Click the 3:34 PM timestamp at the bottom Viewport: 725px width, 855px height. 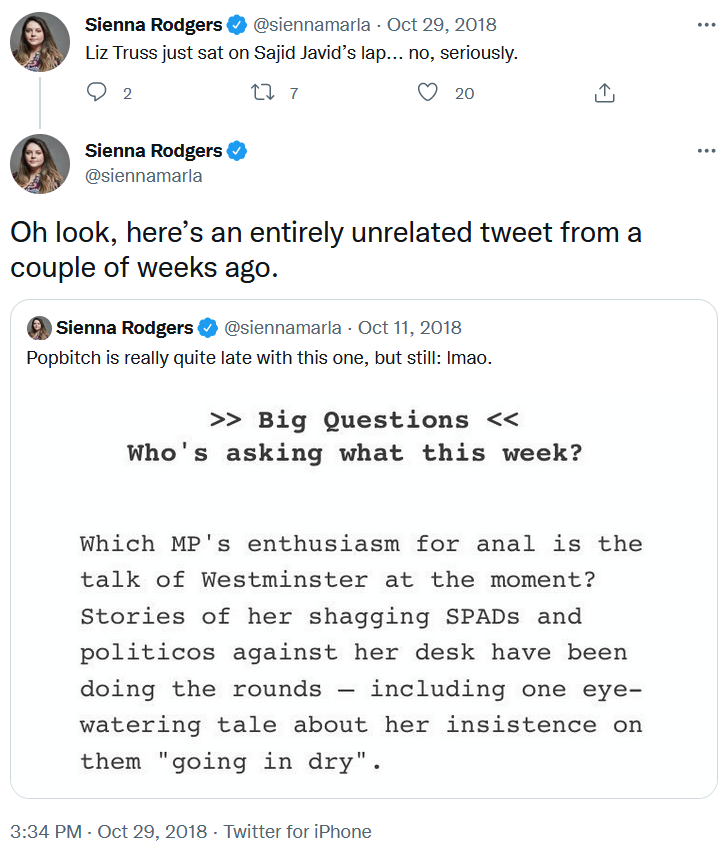tap(46, 832)
